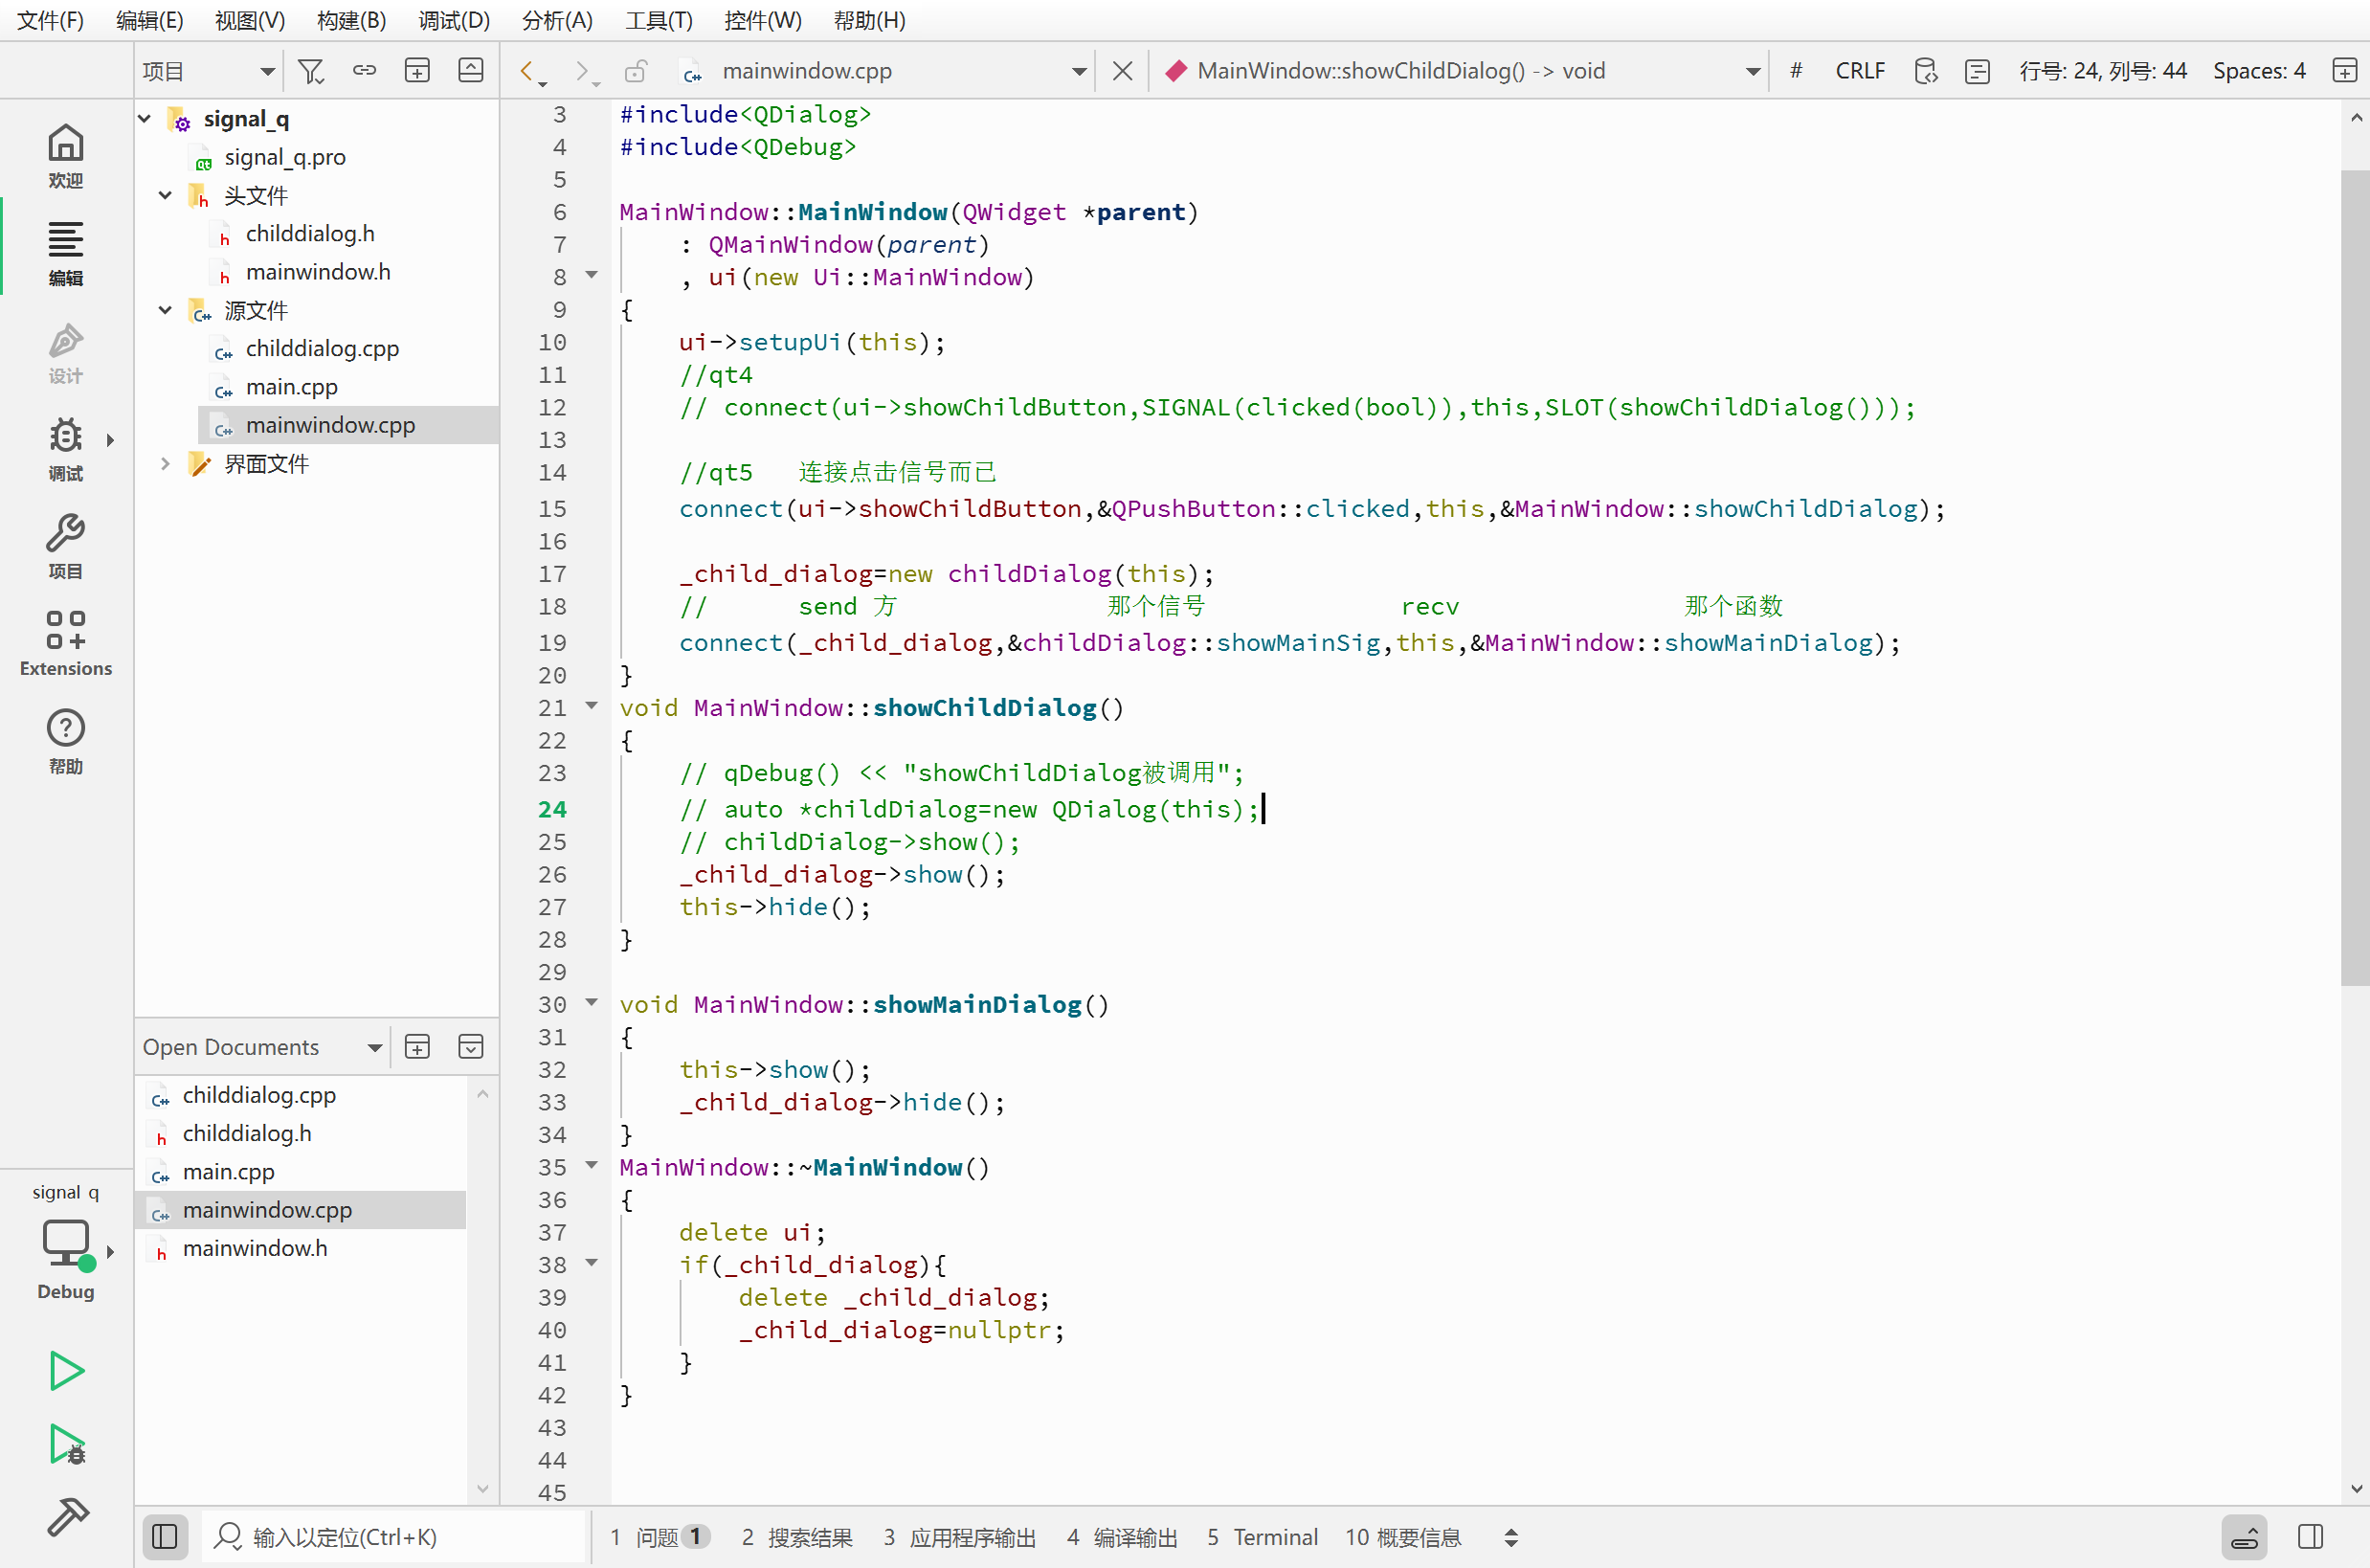Viewport: 2370px width, 1568px height.
Task: Switch to Edit (编辑) mode
Action: click(x=66, y=253)
